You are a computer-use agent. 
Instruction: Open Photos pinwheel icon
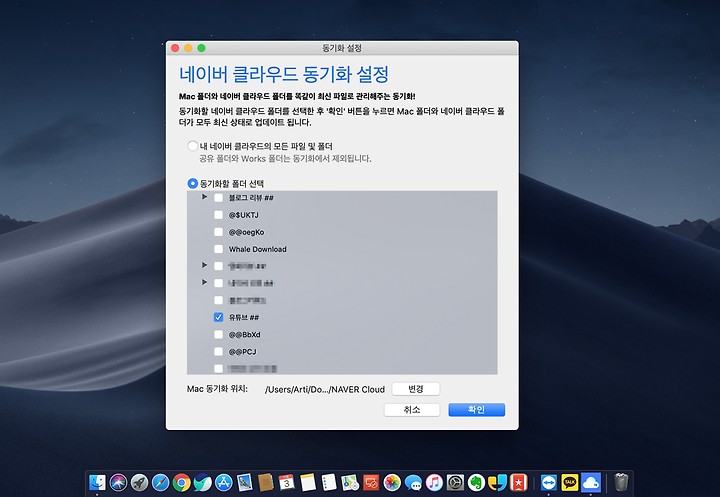point(392,483)
